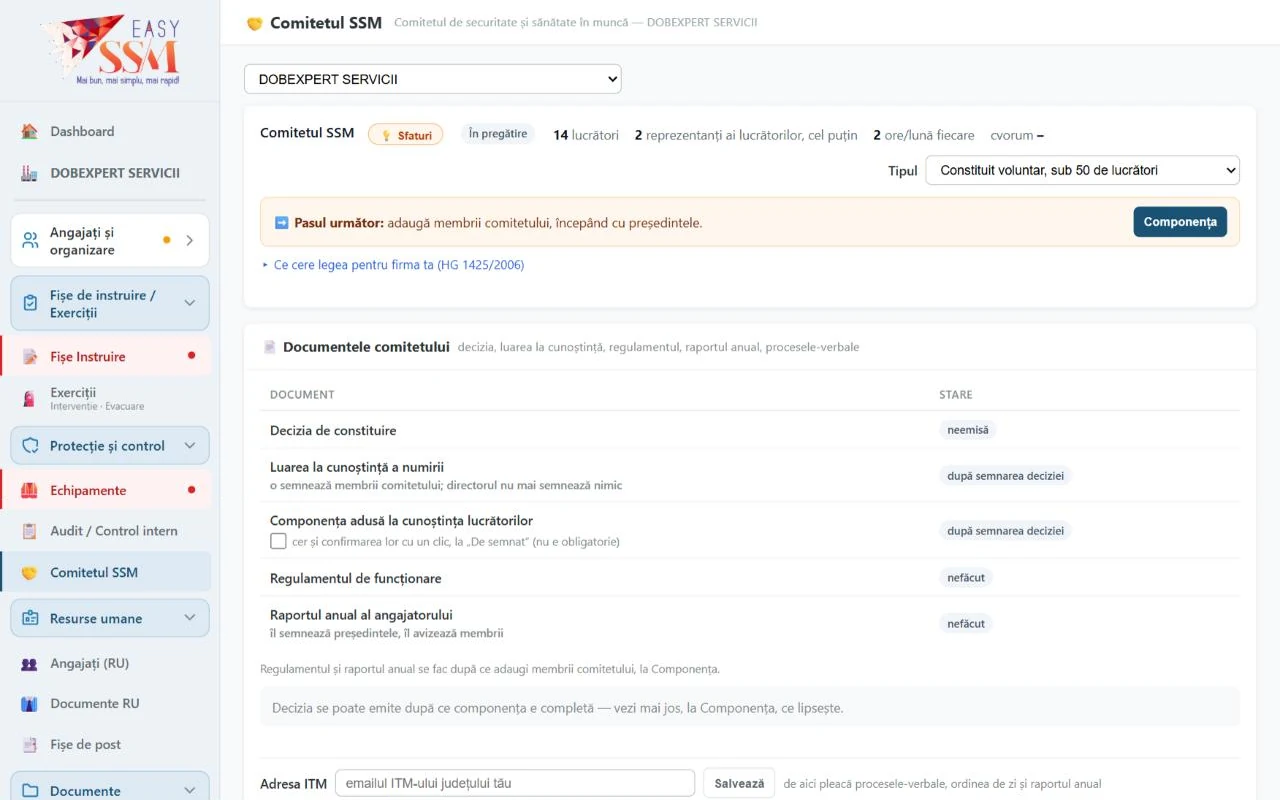Viewport: 1280px width, 800px height.
Task: Click the Regulamentul de funcționare document name
Action: pyautogui.click(x=356, y=579)
